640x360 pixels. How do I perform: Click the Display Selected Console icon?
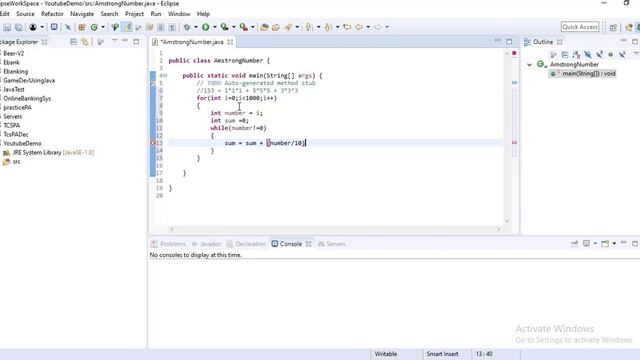click(x=586, y=244)
